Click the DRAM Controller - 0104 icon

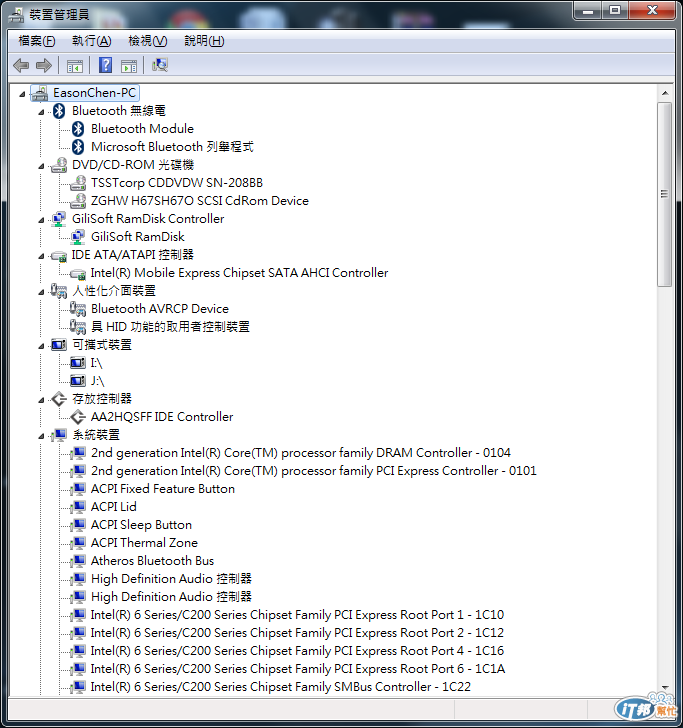point(78,453)
